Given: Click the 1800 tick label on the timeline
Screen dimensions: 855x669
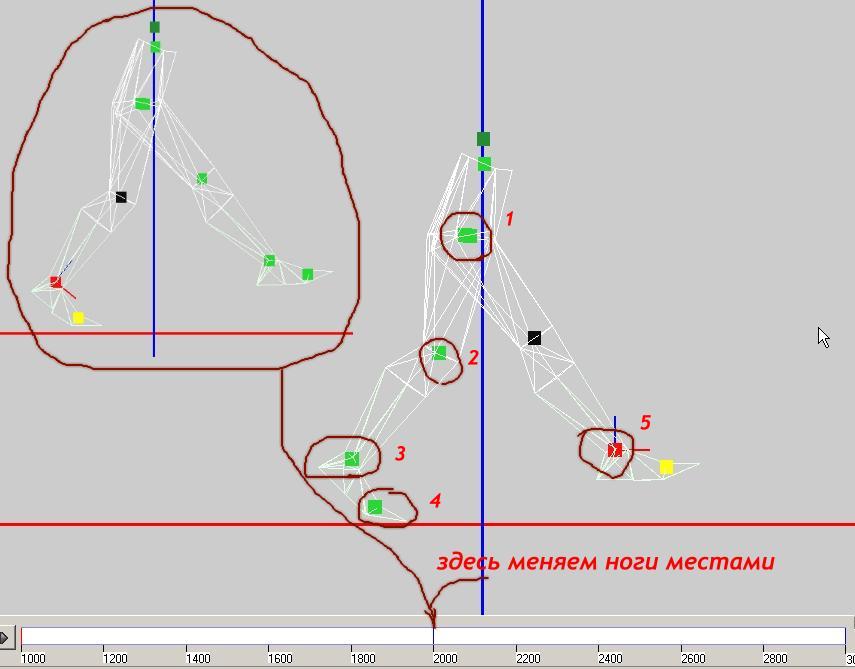Looking at the screenshot, I should pyautogui.click(x=363, y=659).
